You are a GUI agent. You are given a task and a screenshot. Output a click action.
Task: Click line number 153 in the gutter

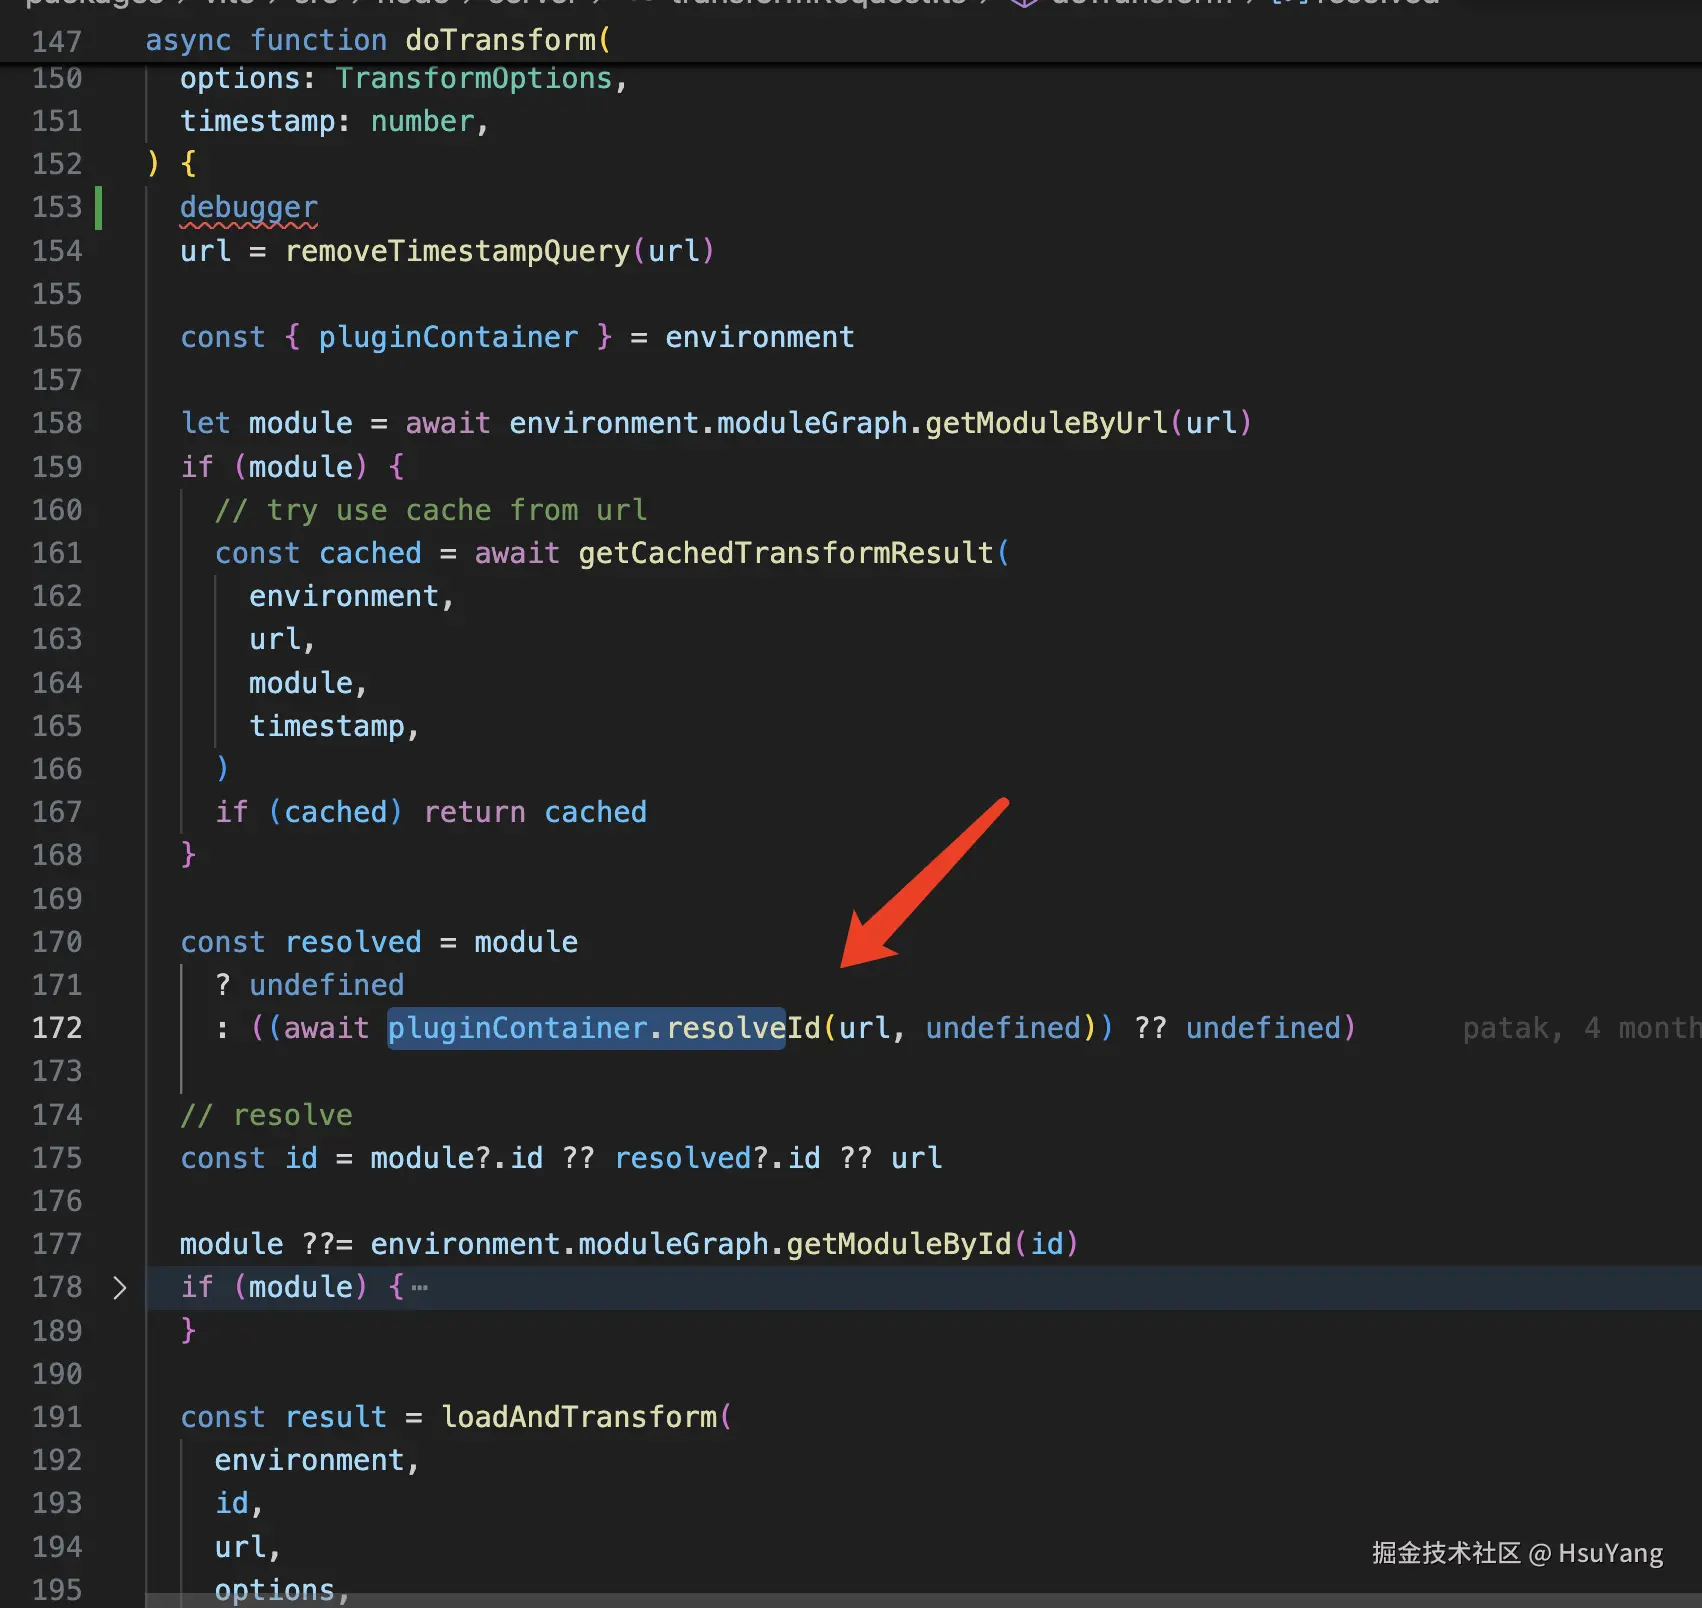[57, 207]
